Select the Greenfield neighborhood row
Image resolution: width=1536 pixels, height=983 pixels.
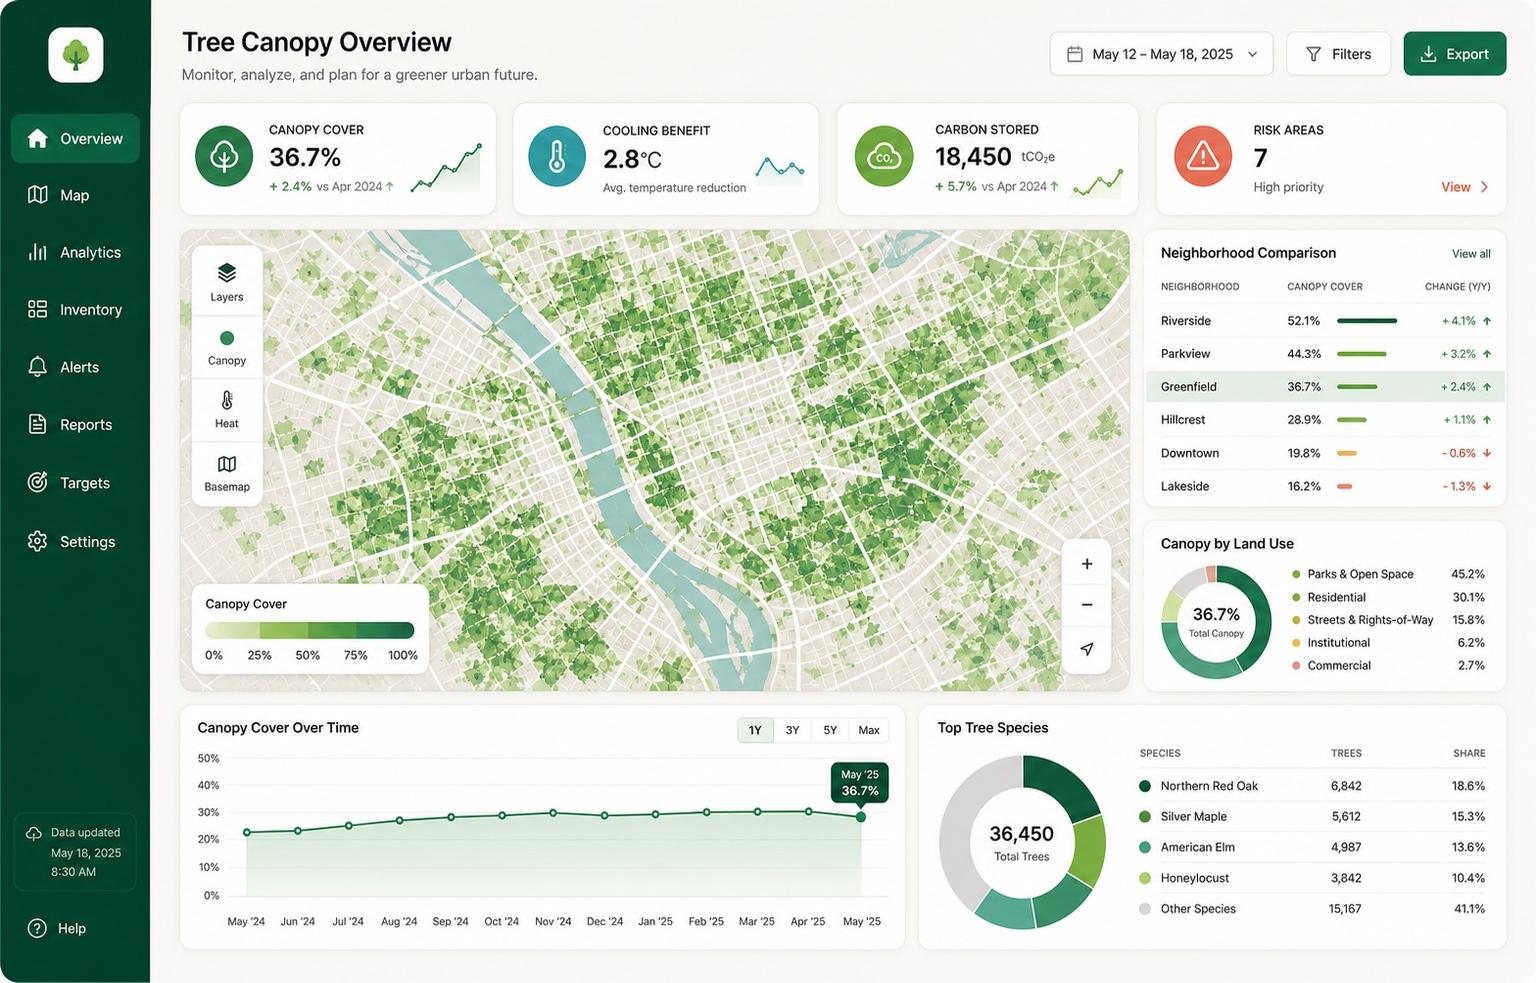1325,387
